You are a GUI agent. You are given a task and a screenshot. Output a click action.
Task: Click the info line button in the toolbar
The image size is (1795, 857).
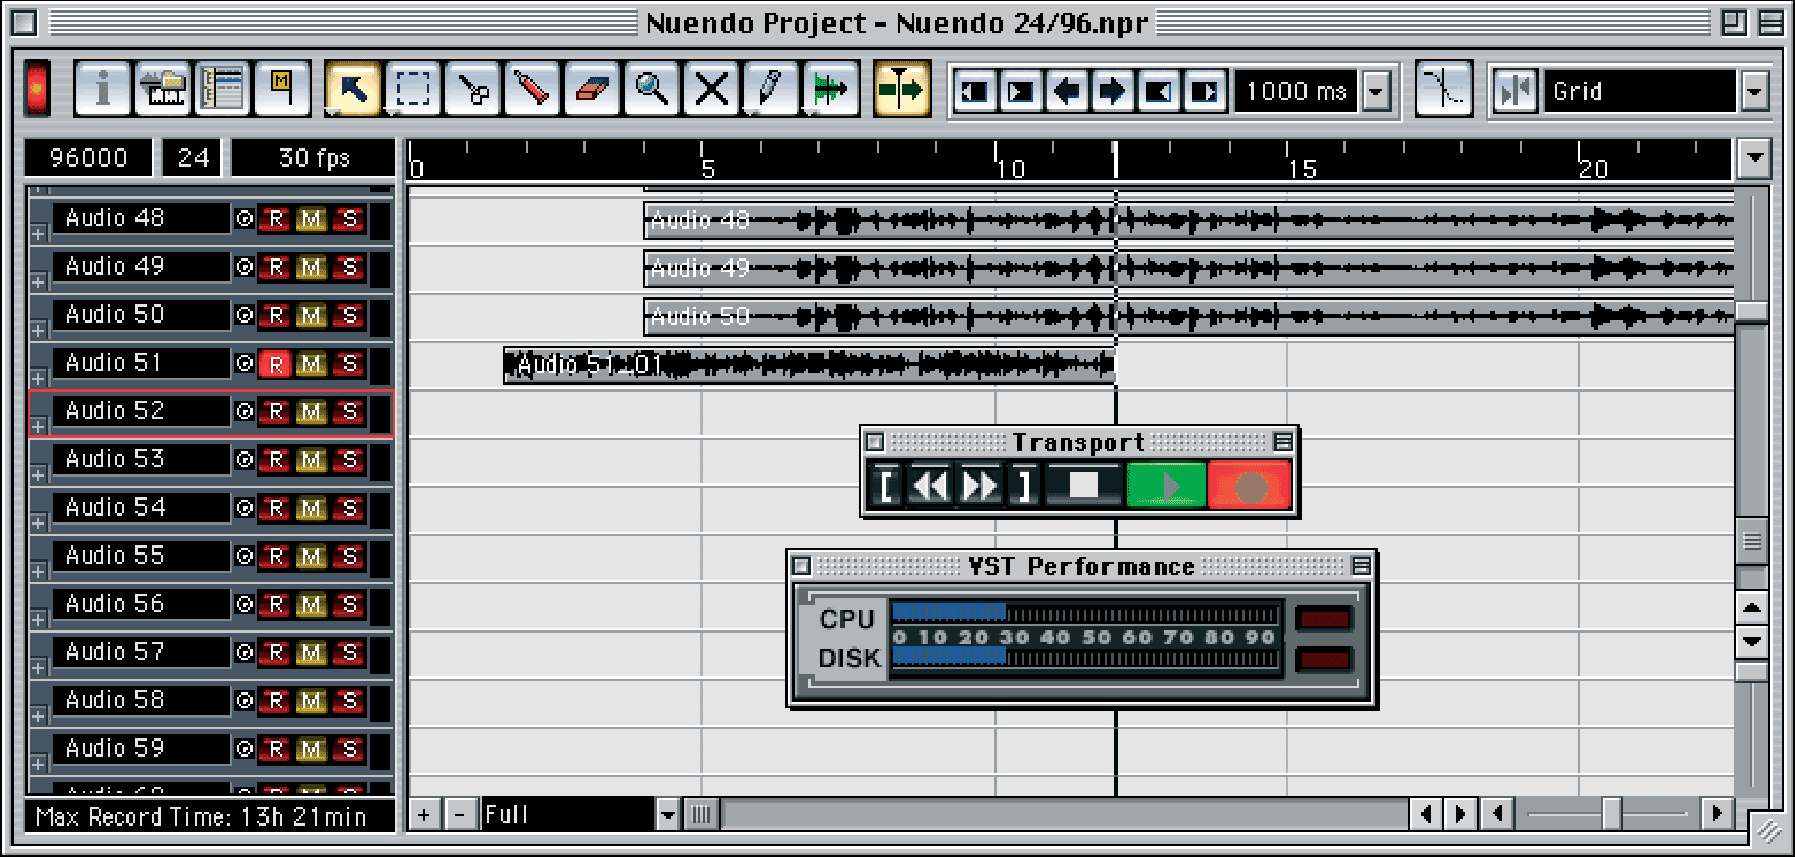pos(102,90)
